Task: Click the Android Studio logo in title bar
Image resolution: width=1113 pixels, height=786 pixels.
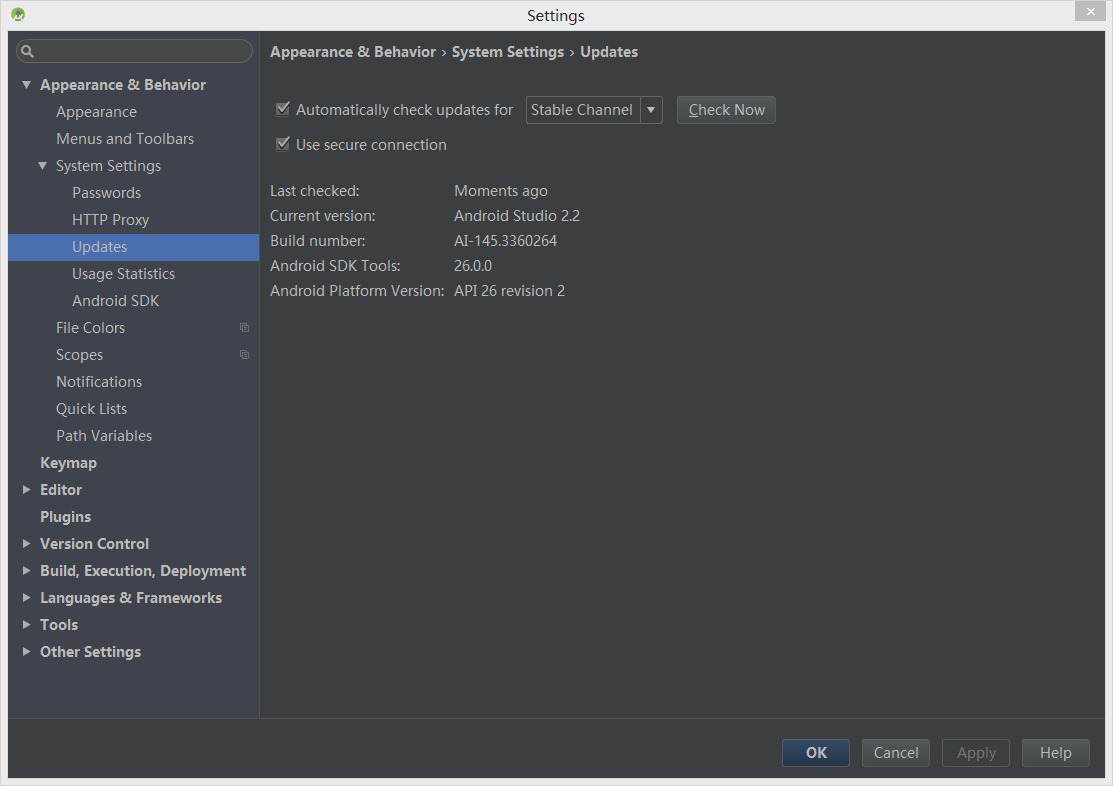Action: [18, 14]
